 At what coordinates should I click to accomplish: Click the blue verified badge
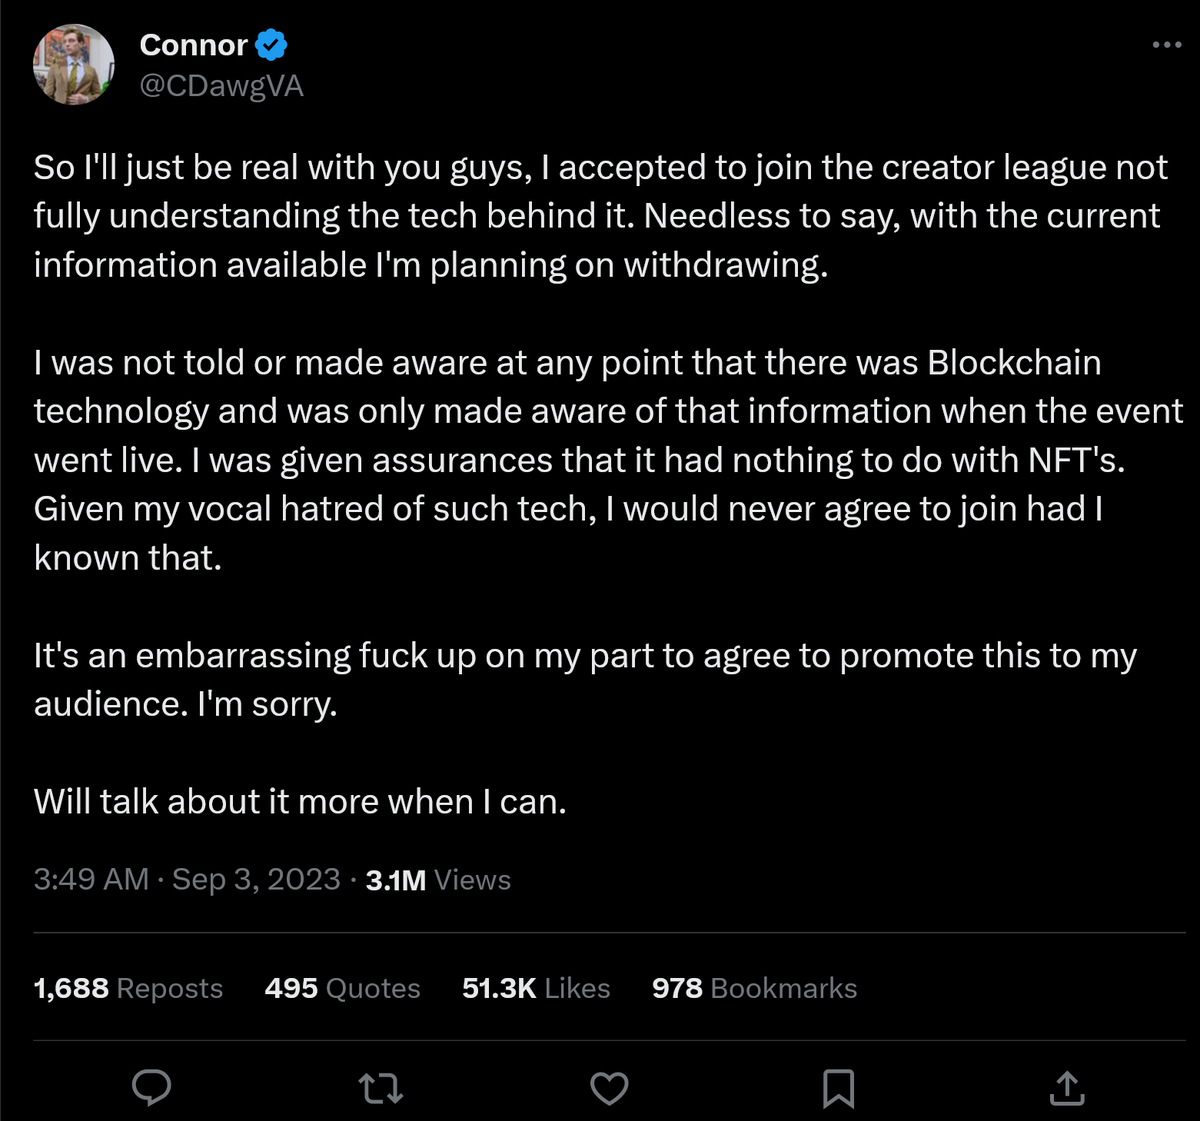coord(272,45)
